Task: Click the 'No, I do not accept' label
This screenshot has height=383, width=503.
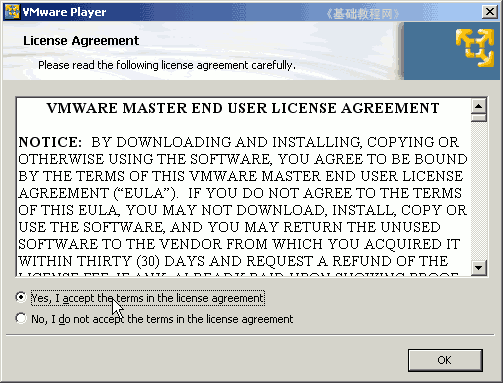Action: point(162,319)
